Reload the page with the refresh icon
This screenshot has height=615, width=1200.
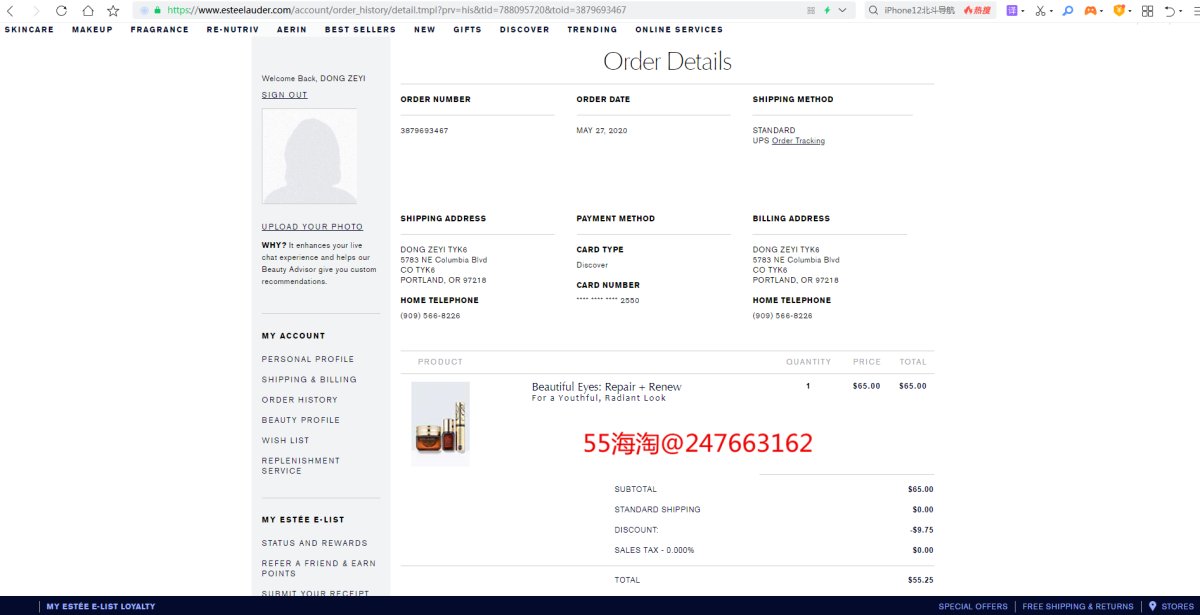[62, 10]
